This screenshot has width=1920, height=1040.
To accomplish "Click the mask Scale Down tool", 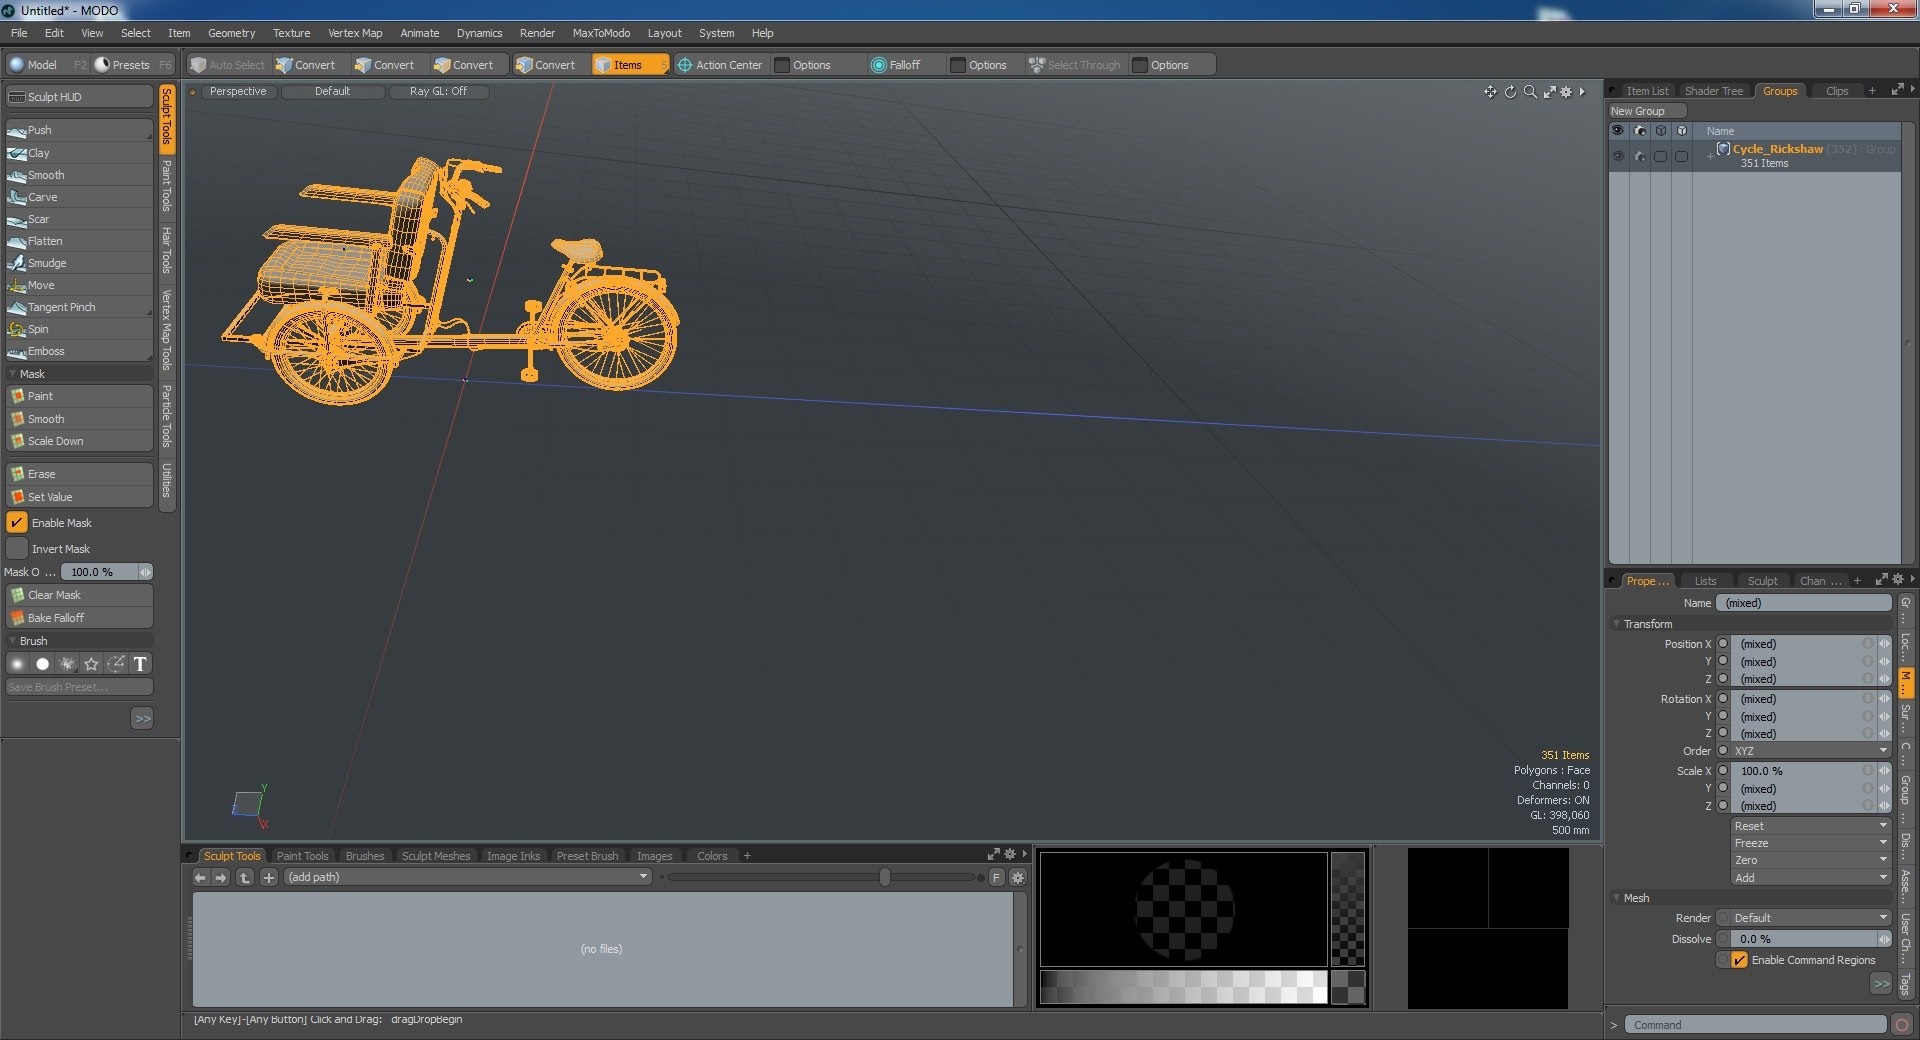I will [79, 441].
